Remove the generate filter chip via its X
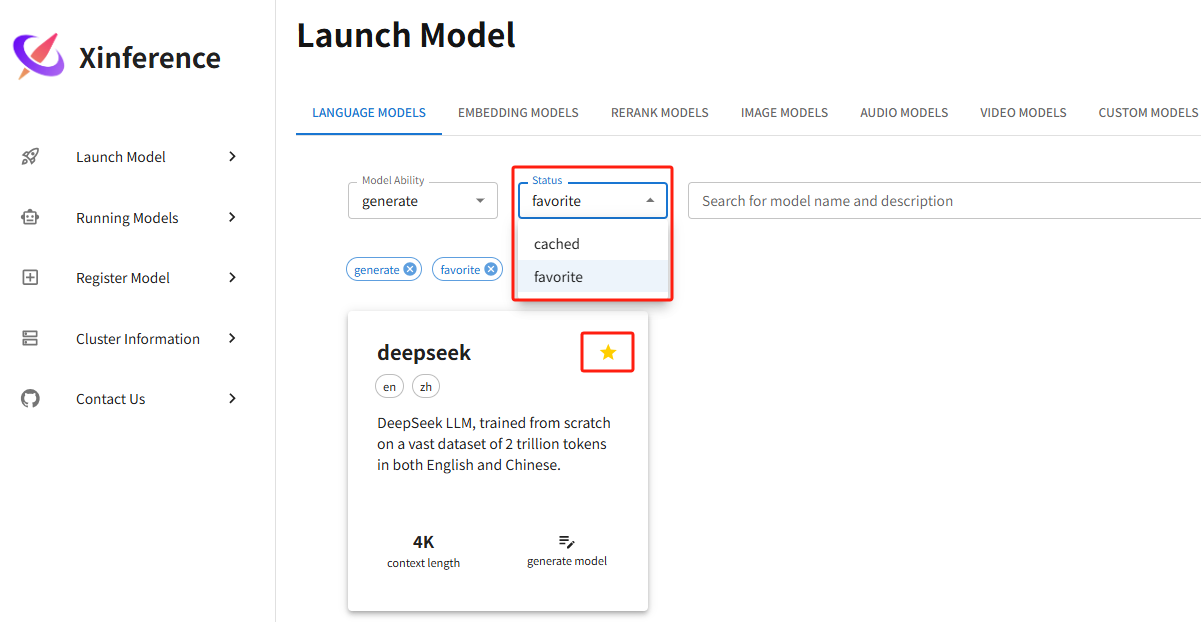1201x622 pixels. click(410, 270)
